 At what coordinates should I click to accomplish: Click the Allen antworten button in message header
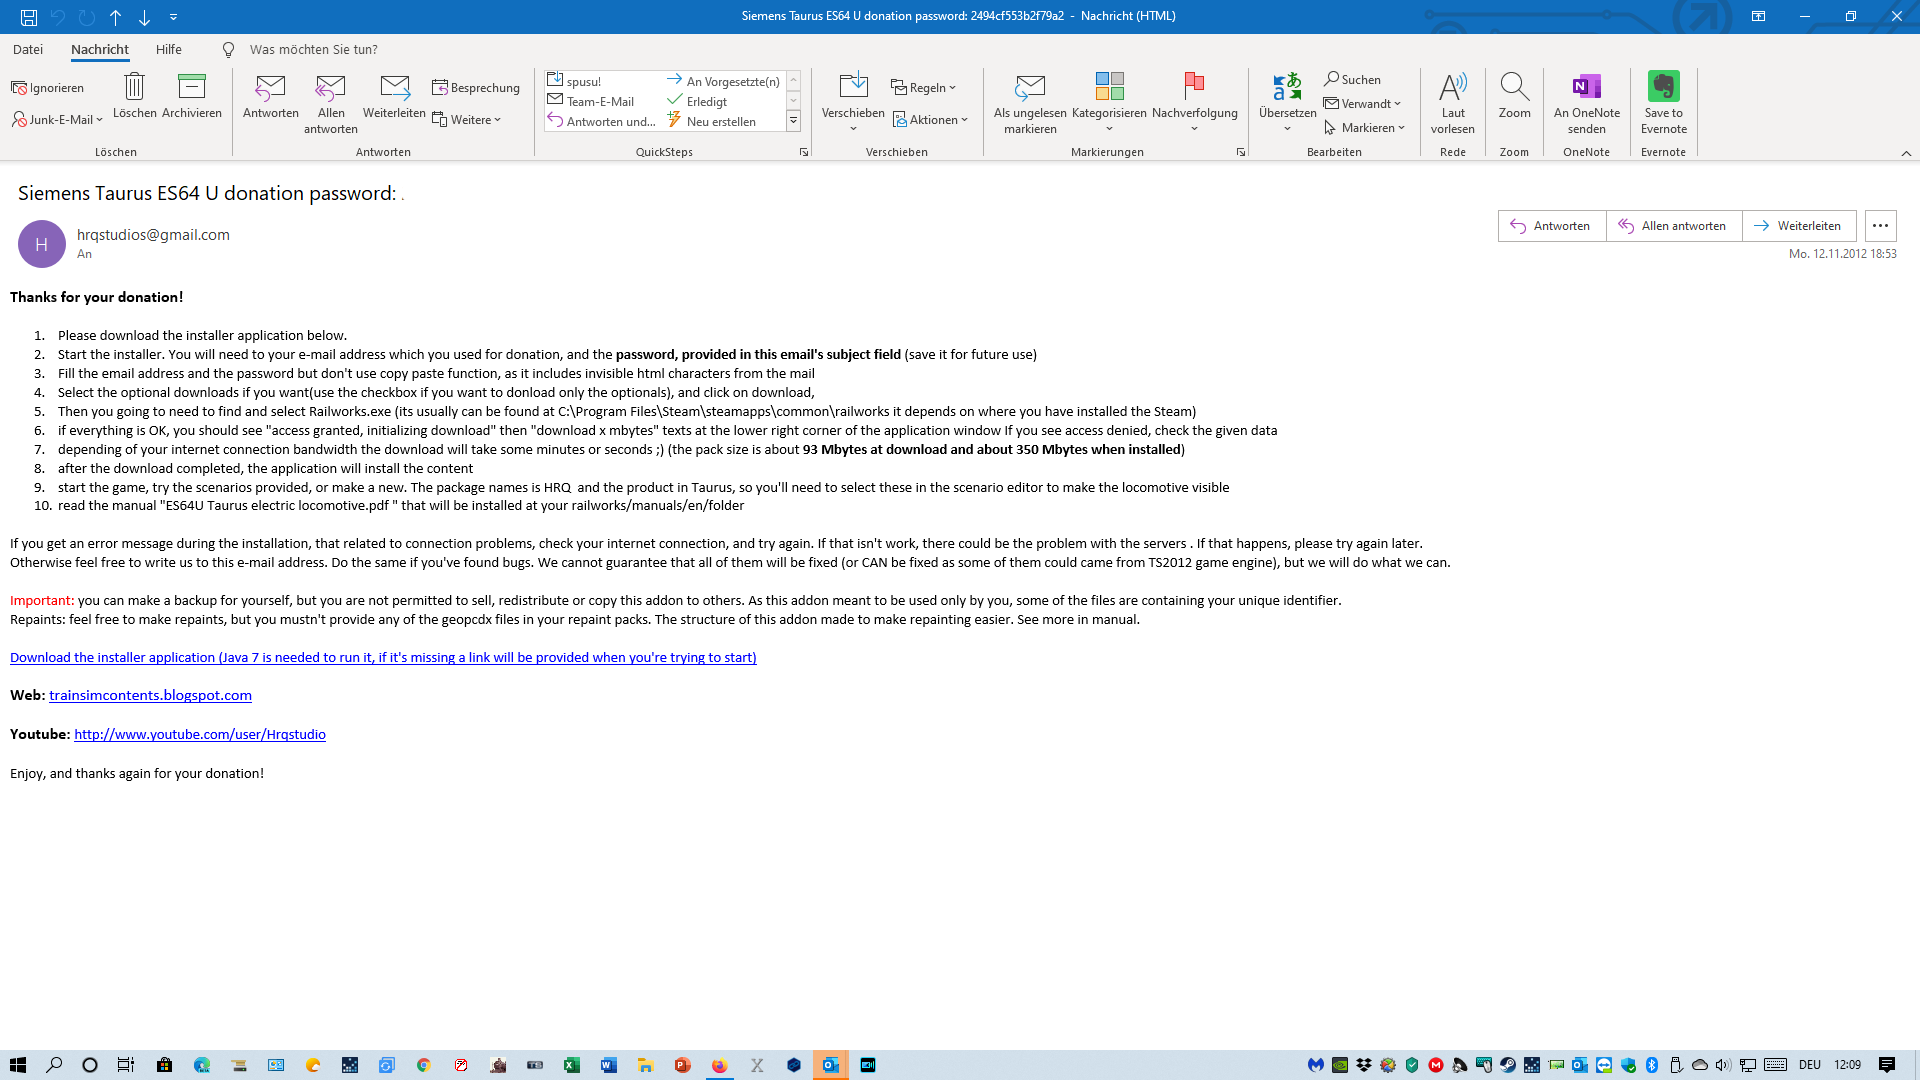click(1673, 226)
